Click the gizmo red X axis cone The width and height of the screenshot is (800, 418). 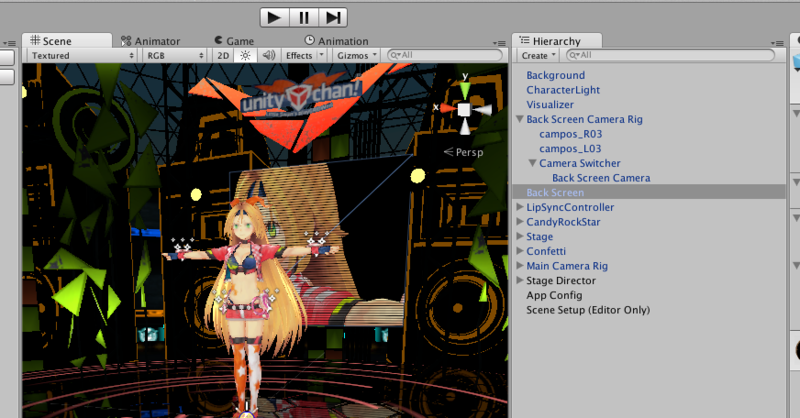click(x=448, y=108)
